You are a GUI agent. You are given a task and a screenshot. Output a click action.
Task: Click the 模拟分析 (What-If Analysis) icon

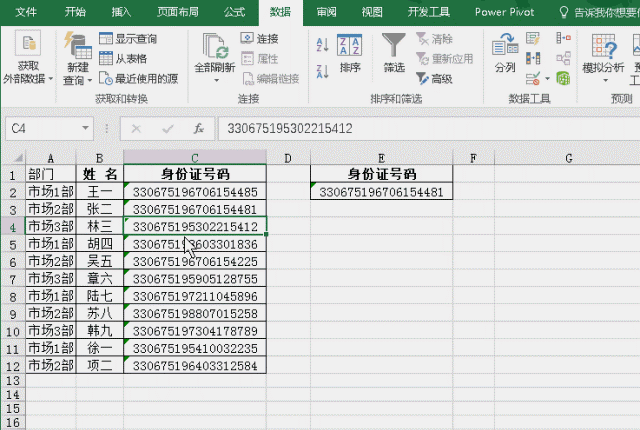[602, 46]
